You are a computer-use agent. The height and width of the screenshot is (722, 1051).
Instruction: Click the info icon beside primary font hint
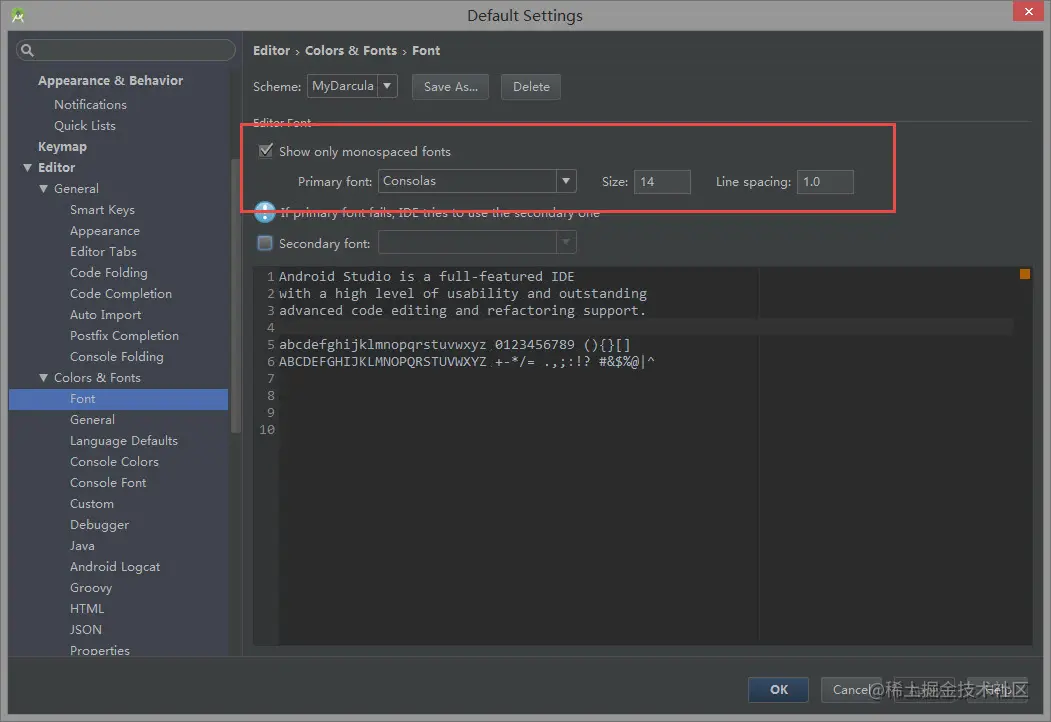coord(265,213)
